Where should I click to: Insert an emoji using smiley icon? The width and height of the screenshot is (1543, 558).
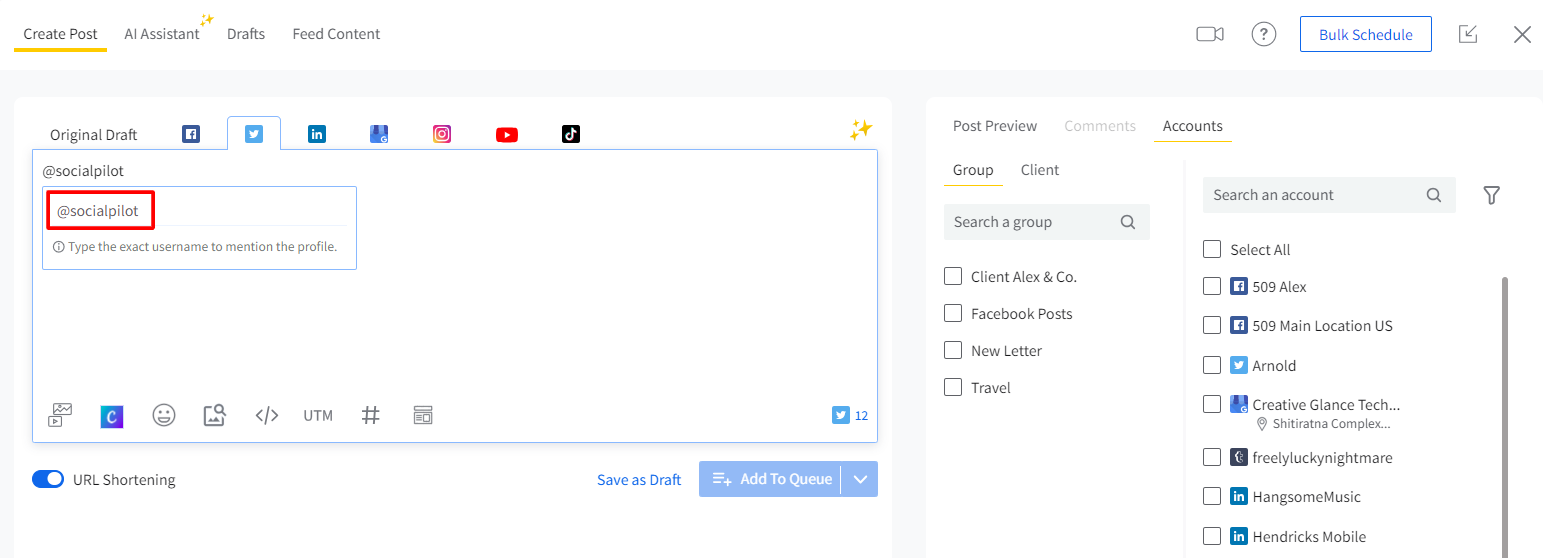click(164, 416)
